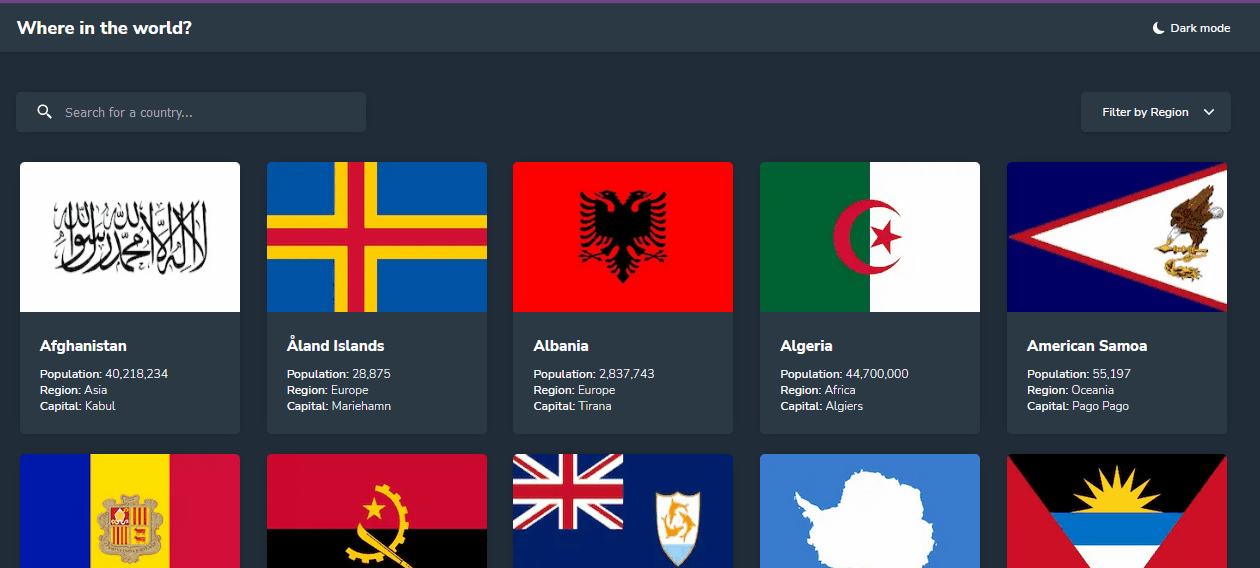Open the Anguilla flag card
Image resolution: width=1260 pixels, height=568 pixels.
[623, 511]
